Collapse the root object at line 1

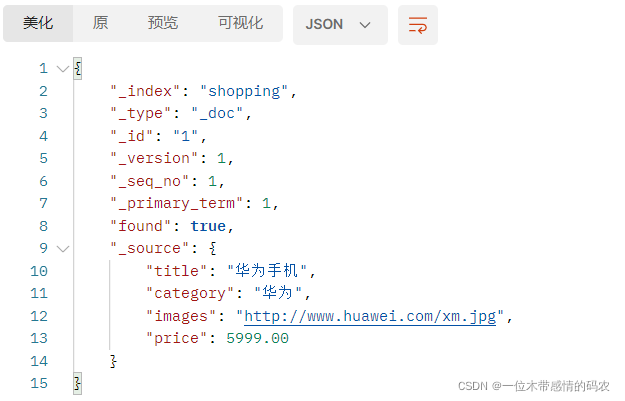click(x=63, y=68)
